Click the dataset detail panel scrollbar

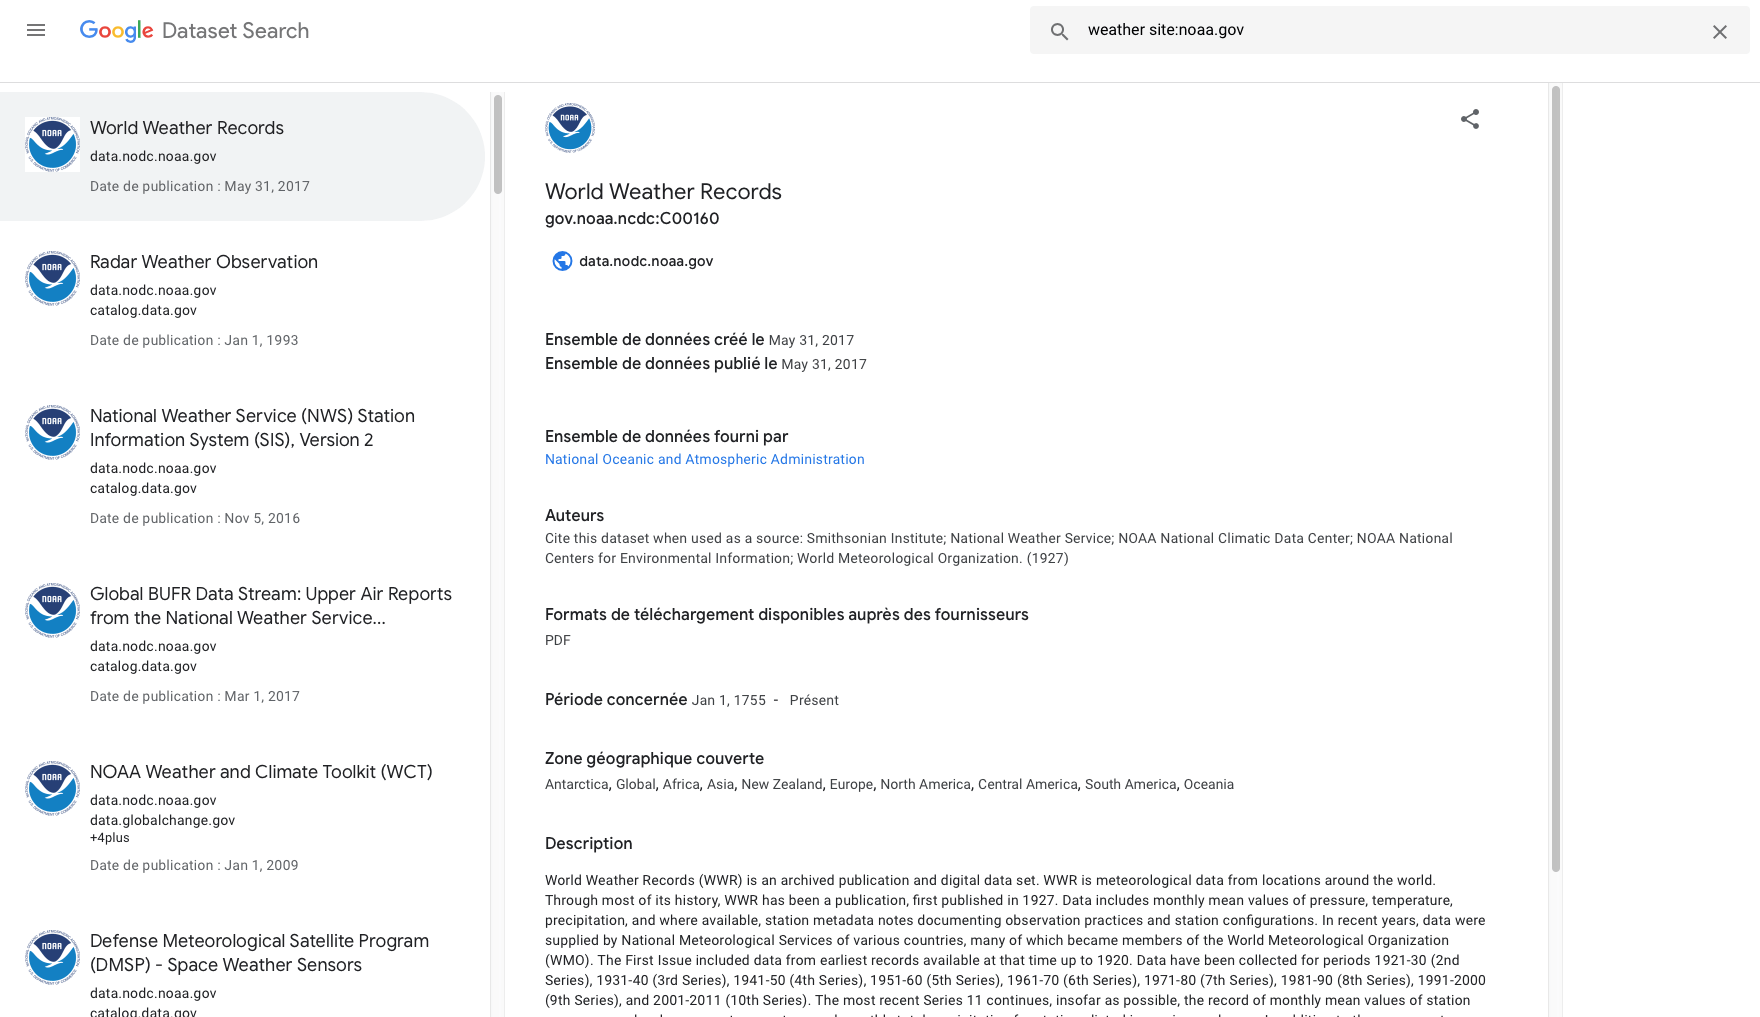point(1555,479)
